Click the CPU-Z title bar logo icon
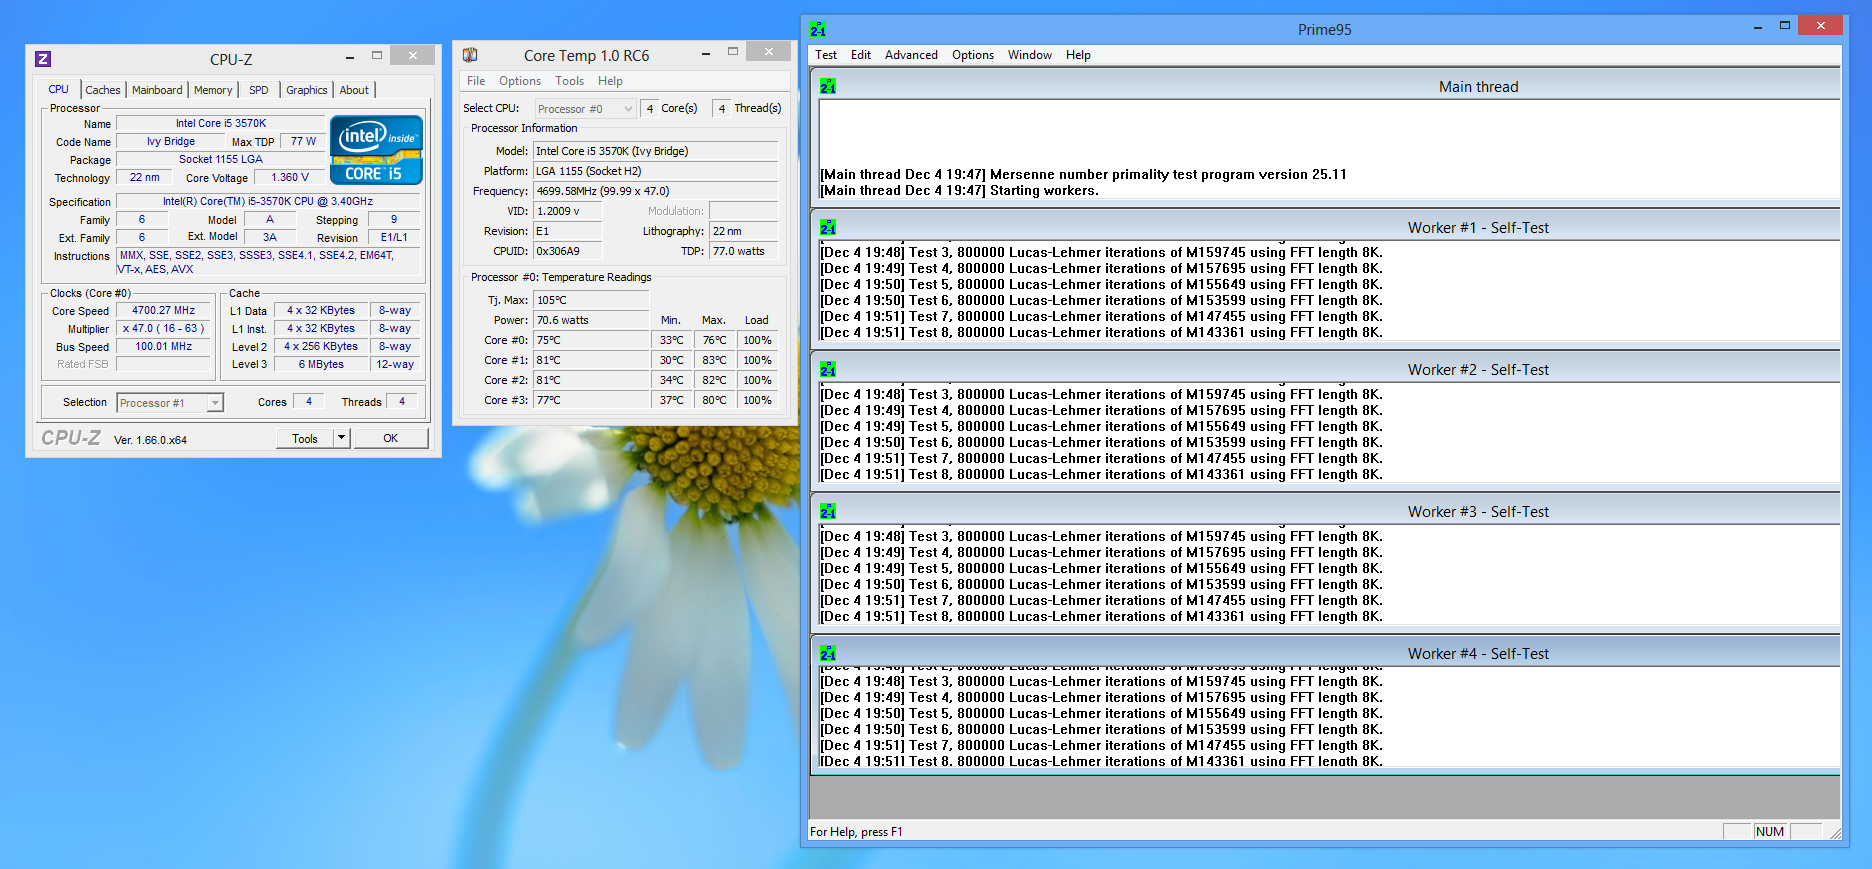Viewport: 1872px width, 869px height. point(43,59)
